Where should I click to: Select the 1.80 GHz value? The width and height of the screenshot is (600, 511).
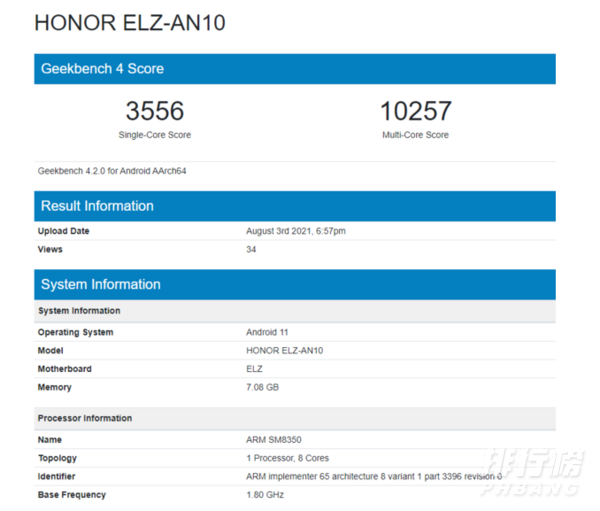click(265, 495)
